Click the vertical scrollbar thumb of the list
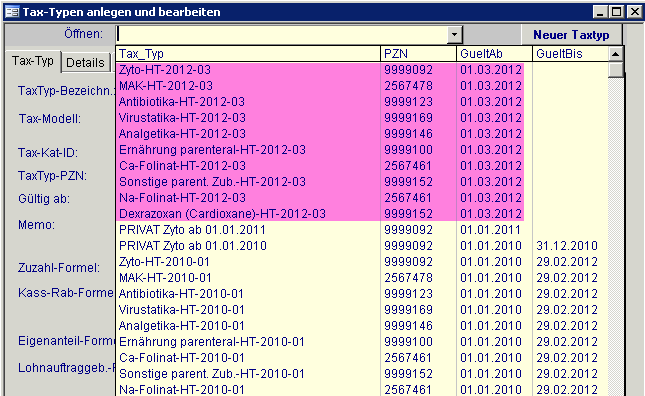The width and height of the screenshot is (645, 396). pyautogui.click(x=615, y=69)
